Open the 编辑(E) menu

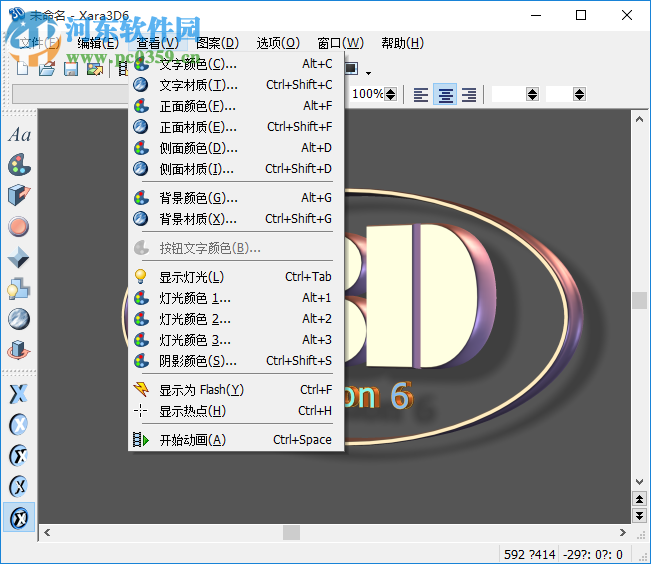point(98,43)
